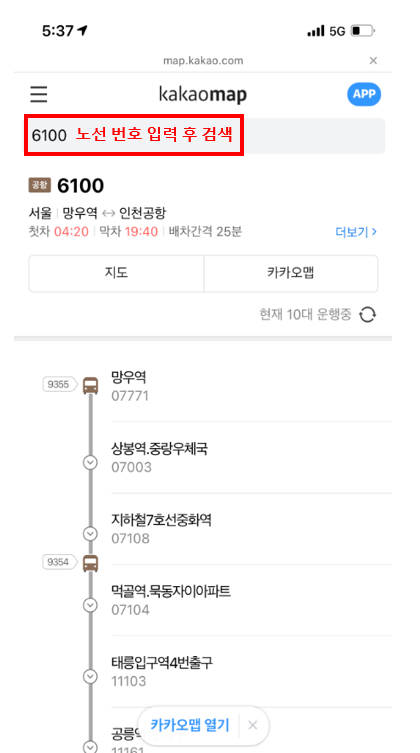Tap the 공항 bus type badge
The image size is (420, 753).
(x=40, y=185)
